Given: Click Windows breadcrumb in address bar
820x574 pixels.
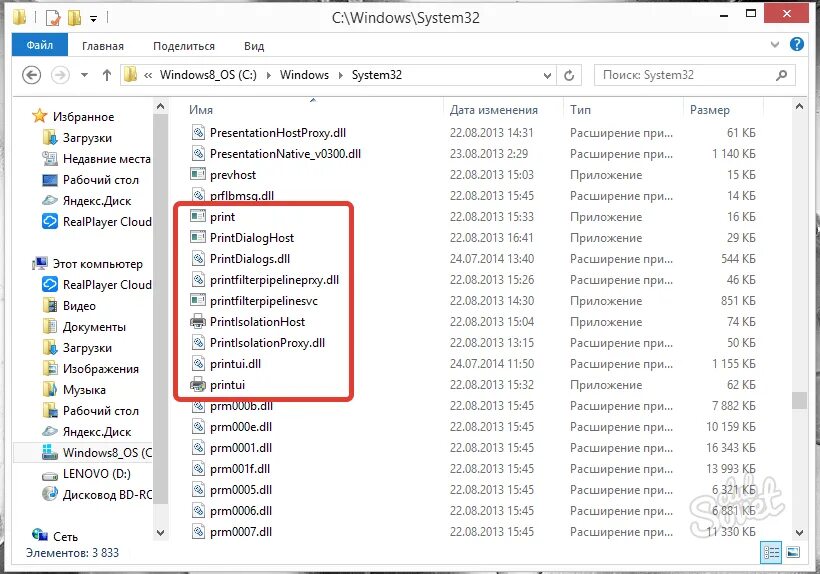Looking at the screenshot, I should click(x=304, y=75).
